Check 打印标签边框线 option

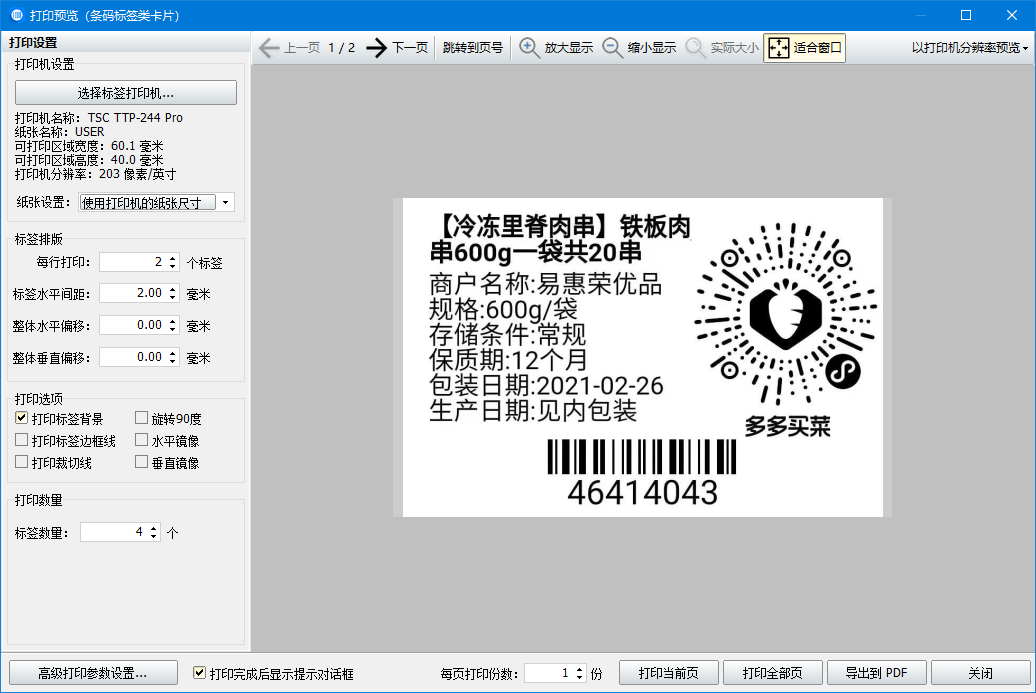22,440
